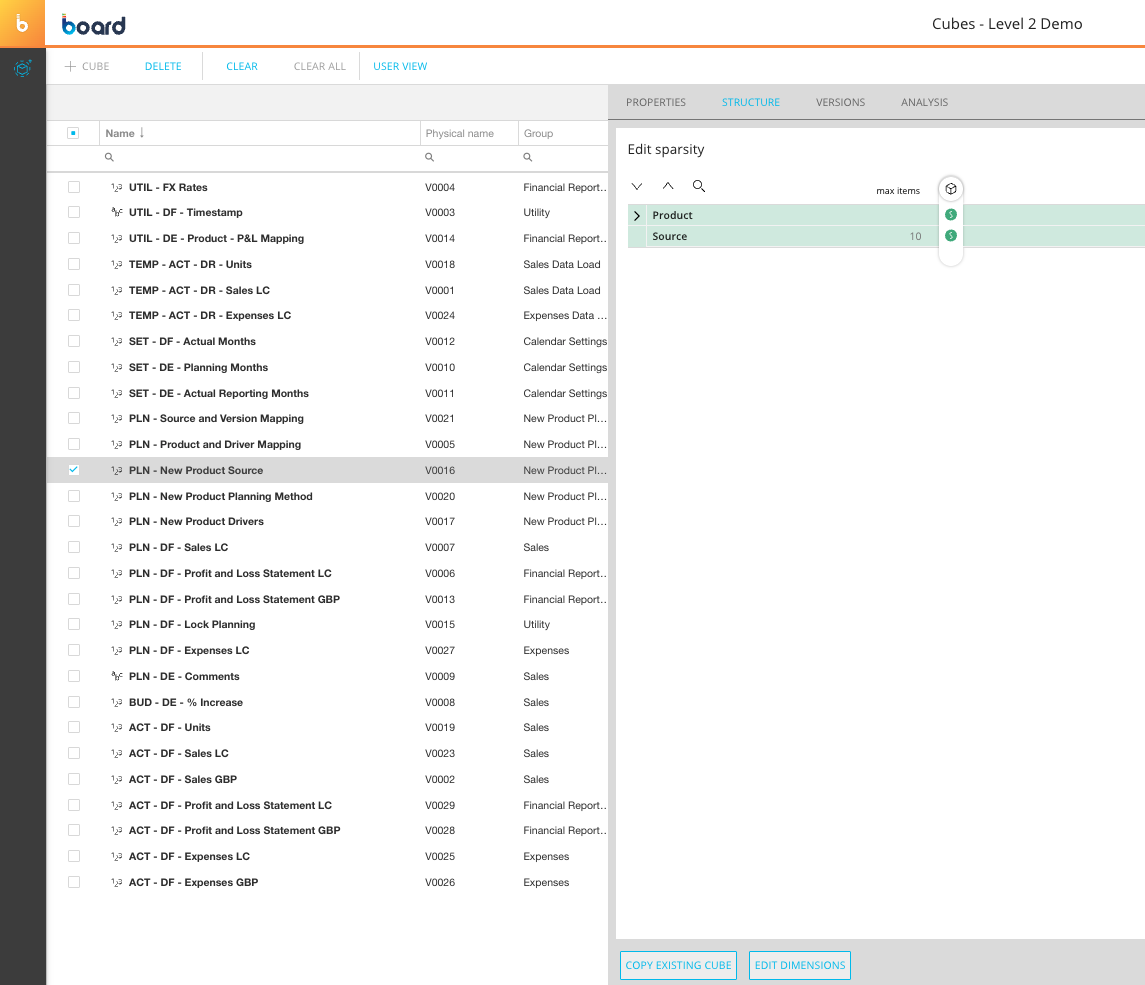The image size is (1145, 985).
Task: Click the add CUBE button
Action: 87,66
